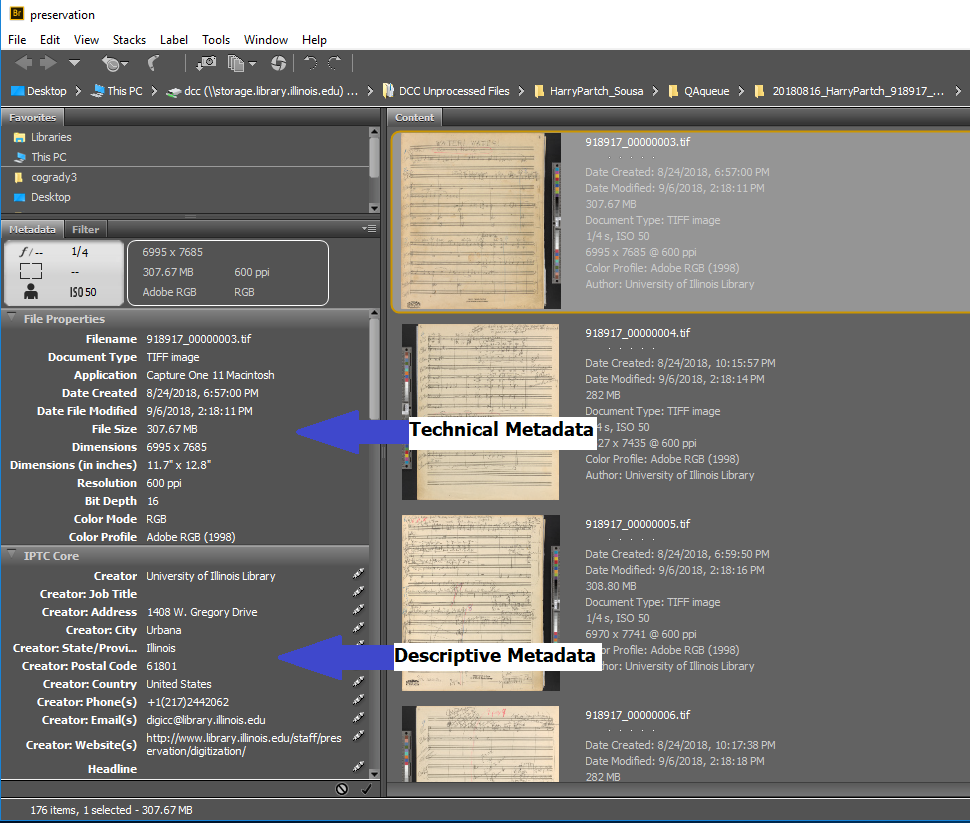Select thumbnail for 918917_00000004.tif
Viewport: 970px width, 823px height.
(x=480, y=412)
